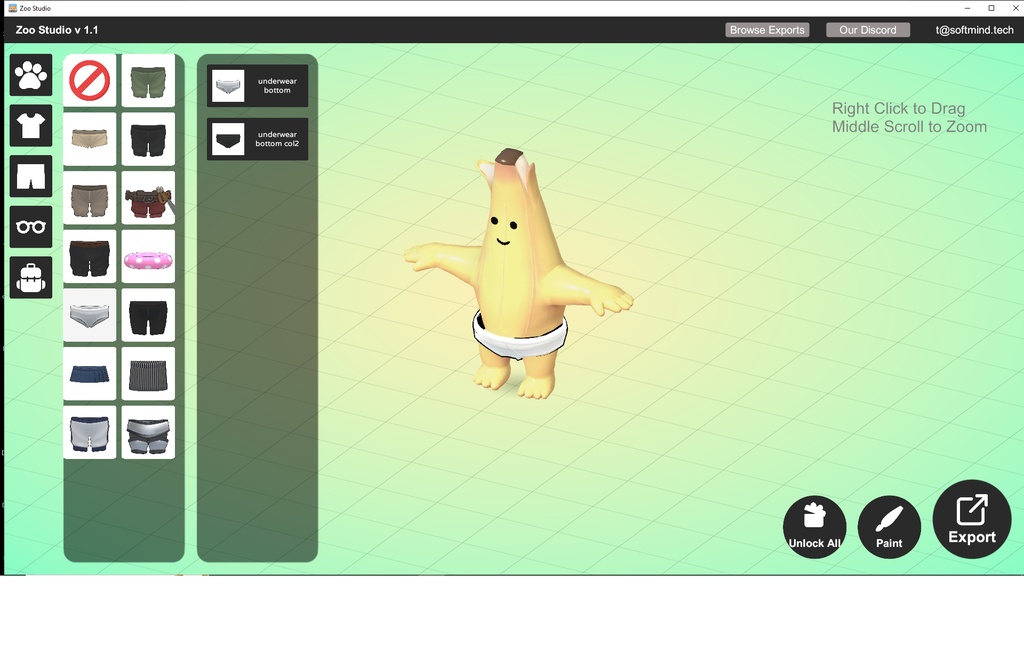Image resolution: width=1024 pixels, height=661 pixels.
Task: Select the paw character category
Action: click(x=30, y=75)
